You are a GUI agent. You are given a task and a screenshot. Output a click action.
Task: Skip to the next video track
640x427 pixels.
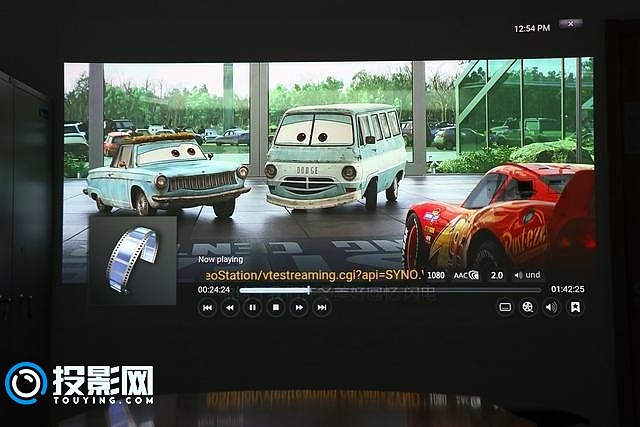[x=322, y=308]
